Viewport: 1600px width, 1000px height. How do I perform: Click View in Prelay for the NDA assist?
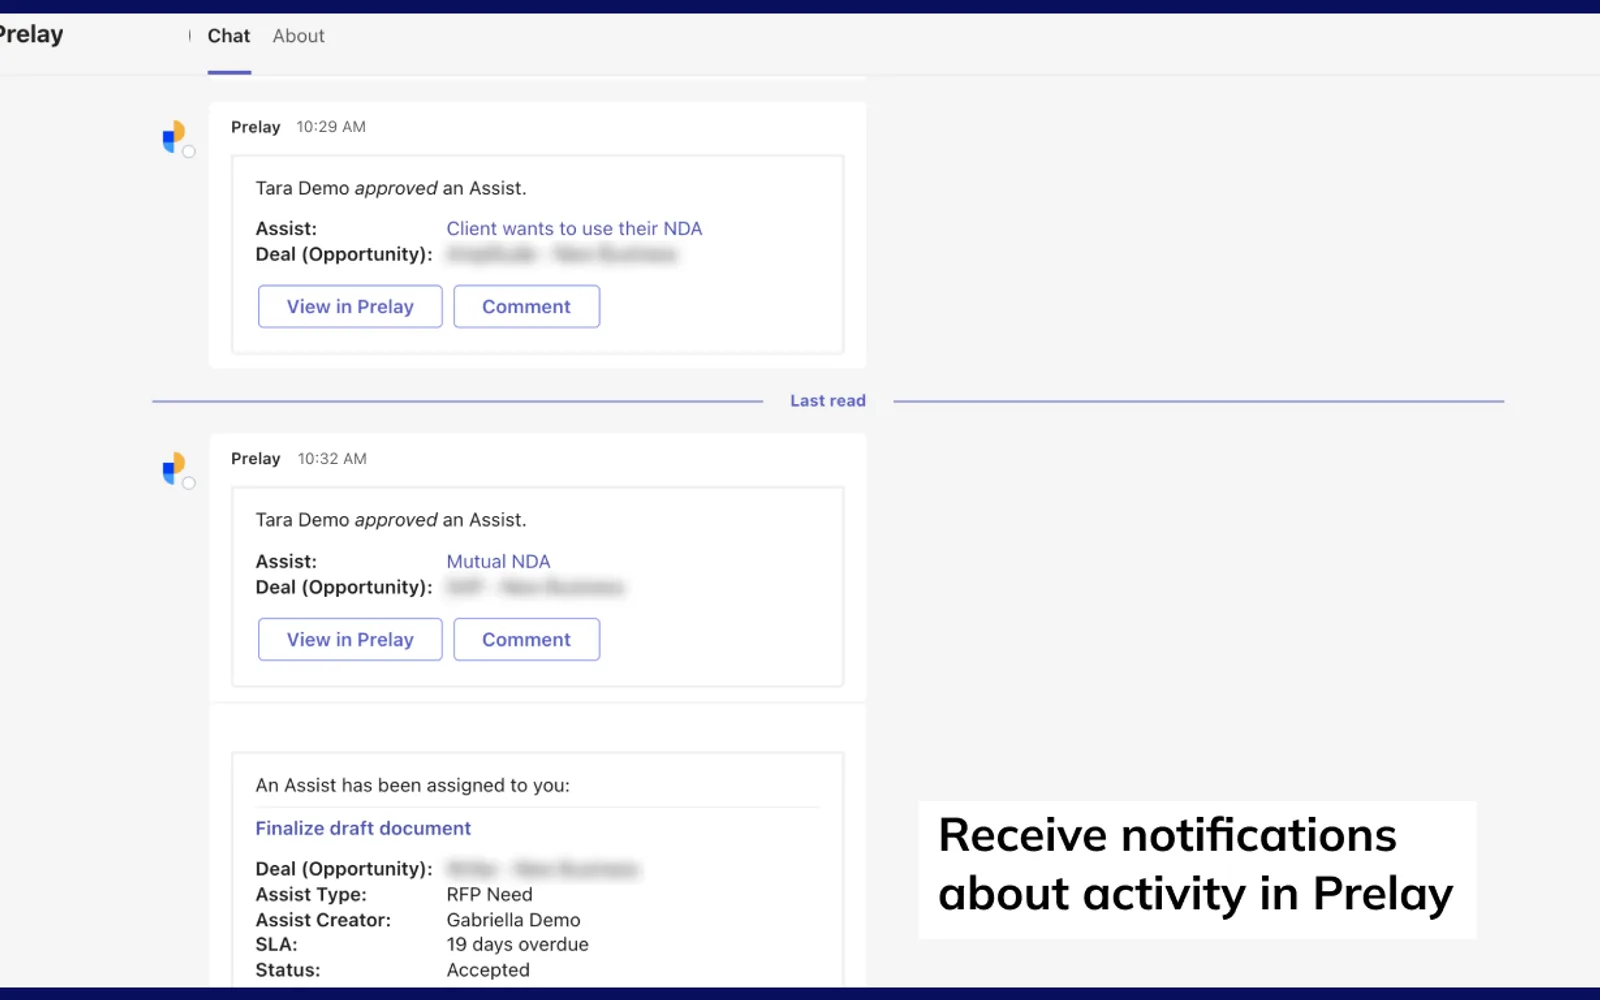[350, 306]
